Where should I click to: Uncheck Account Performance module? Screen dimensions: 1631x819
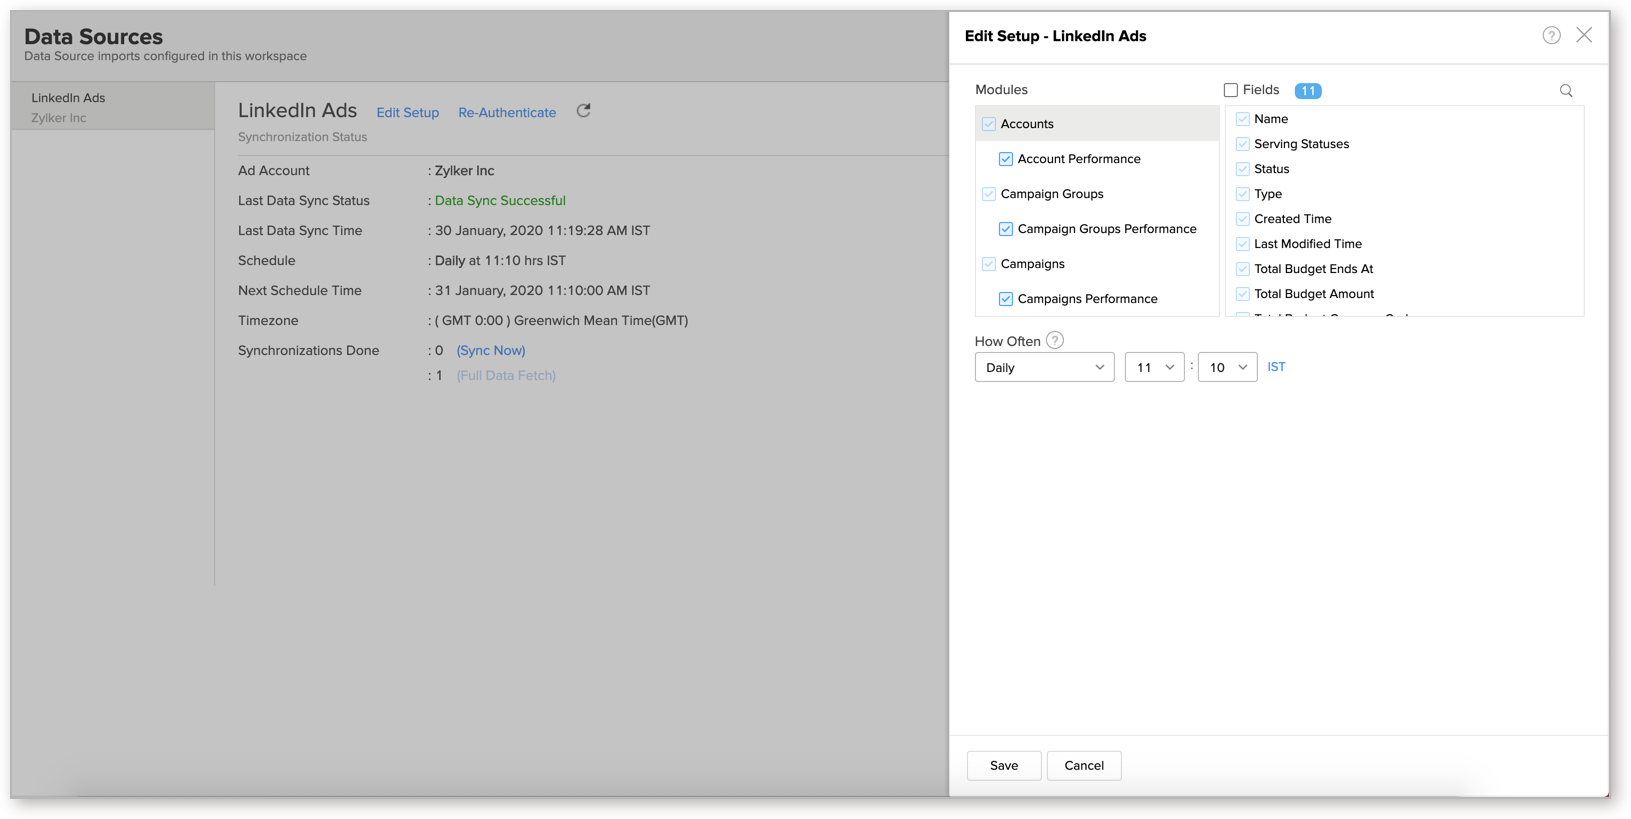pos(1006,159)
